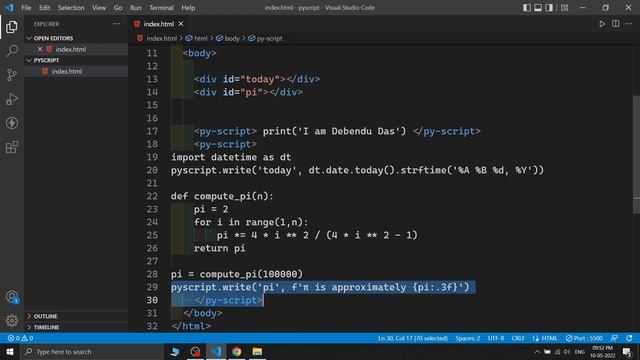Close index.html in Open Editors list
Viewport: 640px width, 360px height.
click(40, 49)
